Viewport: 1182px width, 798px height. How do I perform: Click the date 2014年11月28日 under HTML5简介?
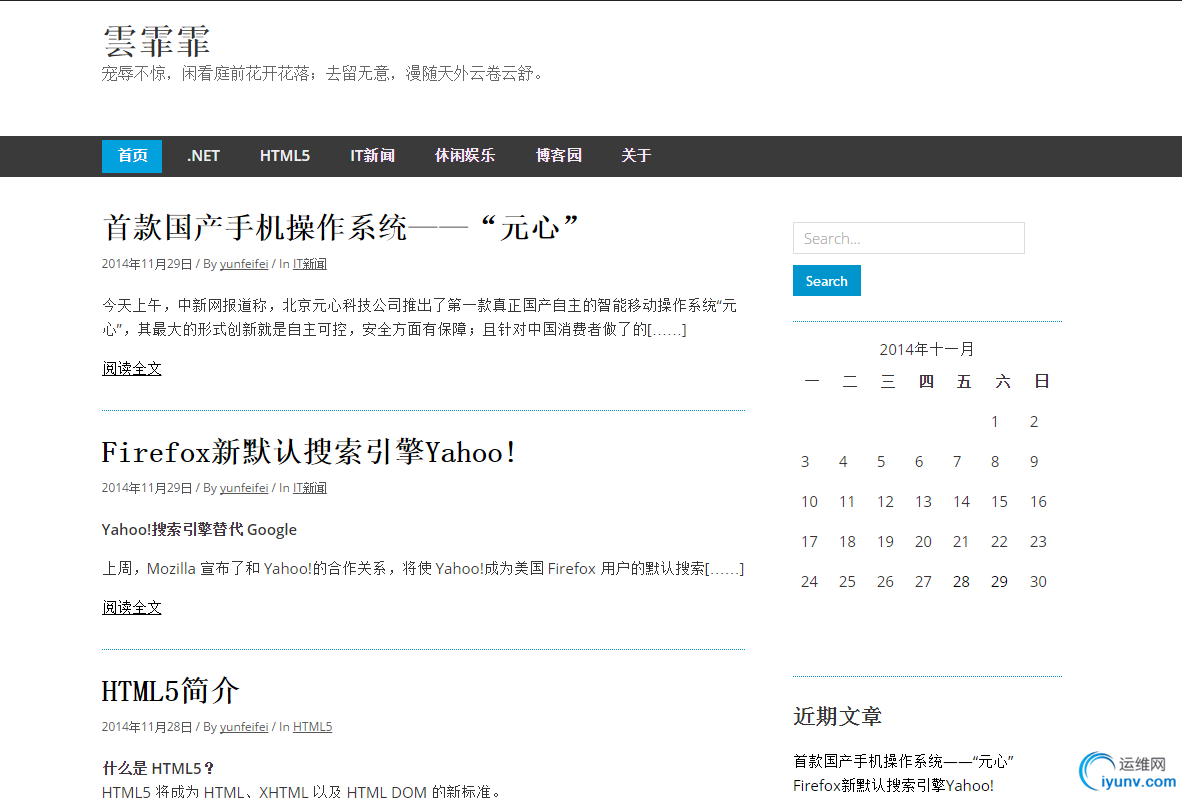[147, 726]
